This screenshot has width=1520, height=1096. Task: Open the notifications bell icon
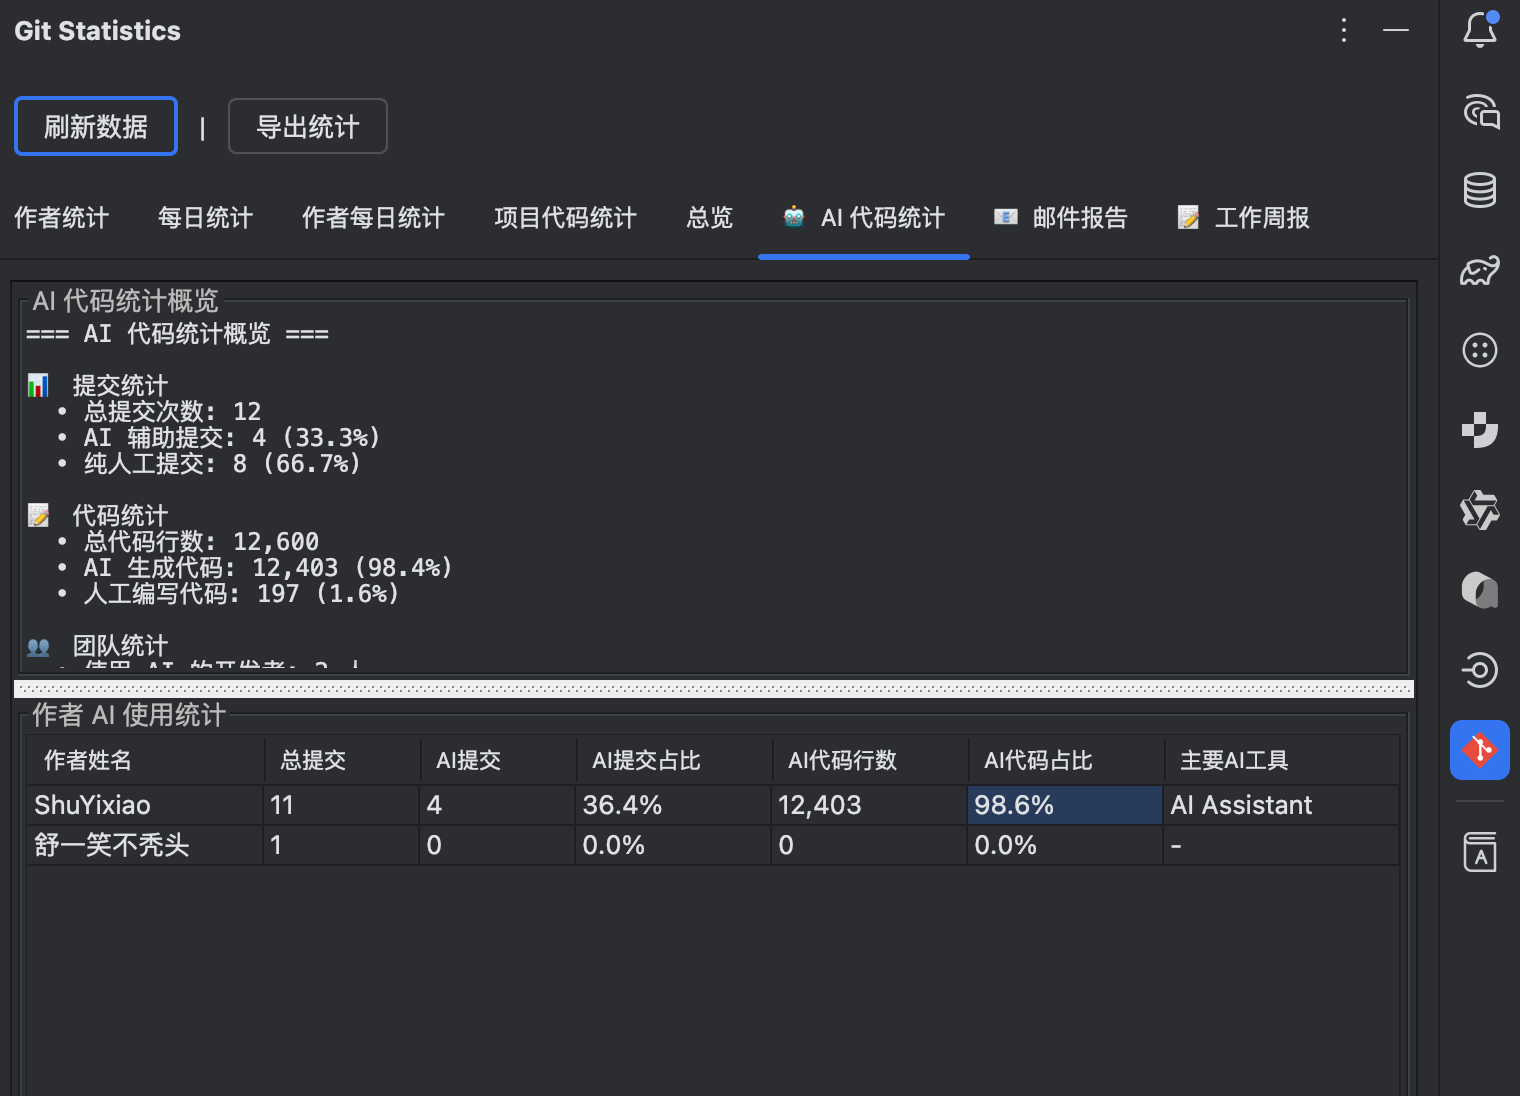tap(1479, 30)
